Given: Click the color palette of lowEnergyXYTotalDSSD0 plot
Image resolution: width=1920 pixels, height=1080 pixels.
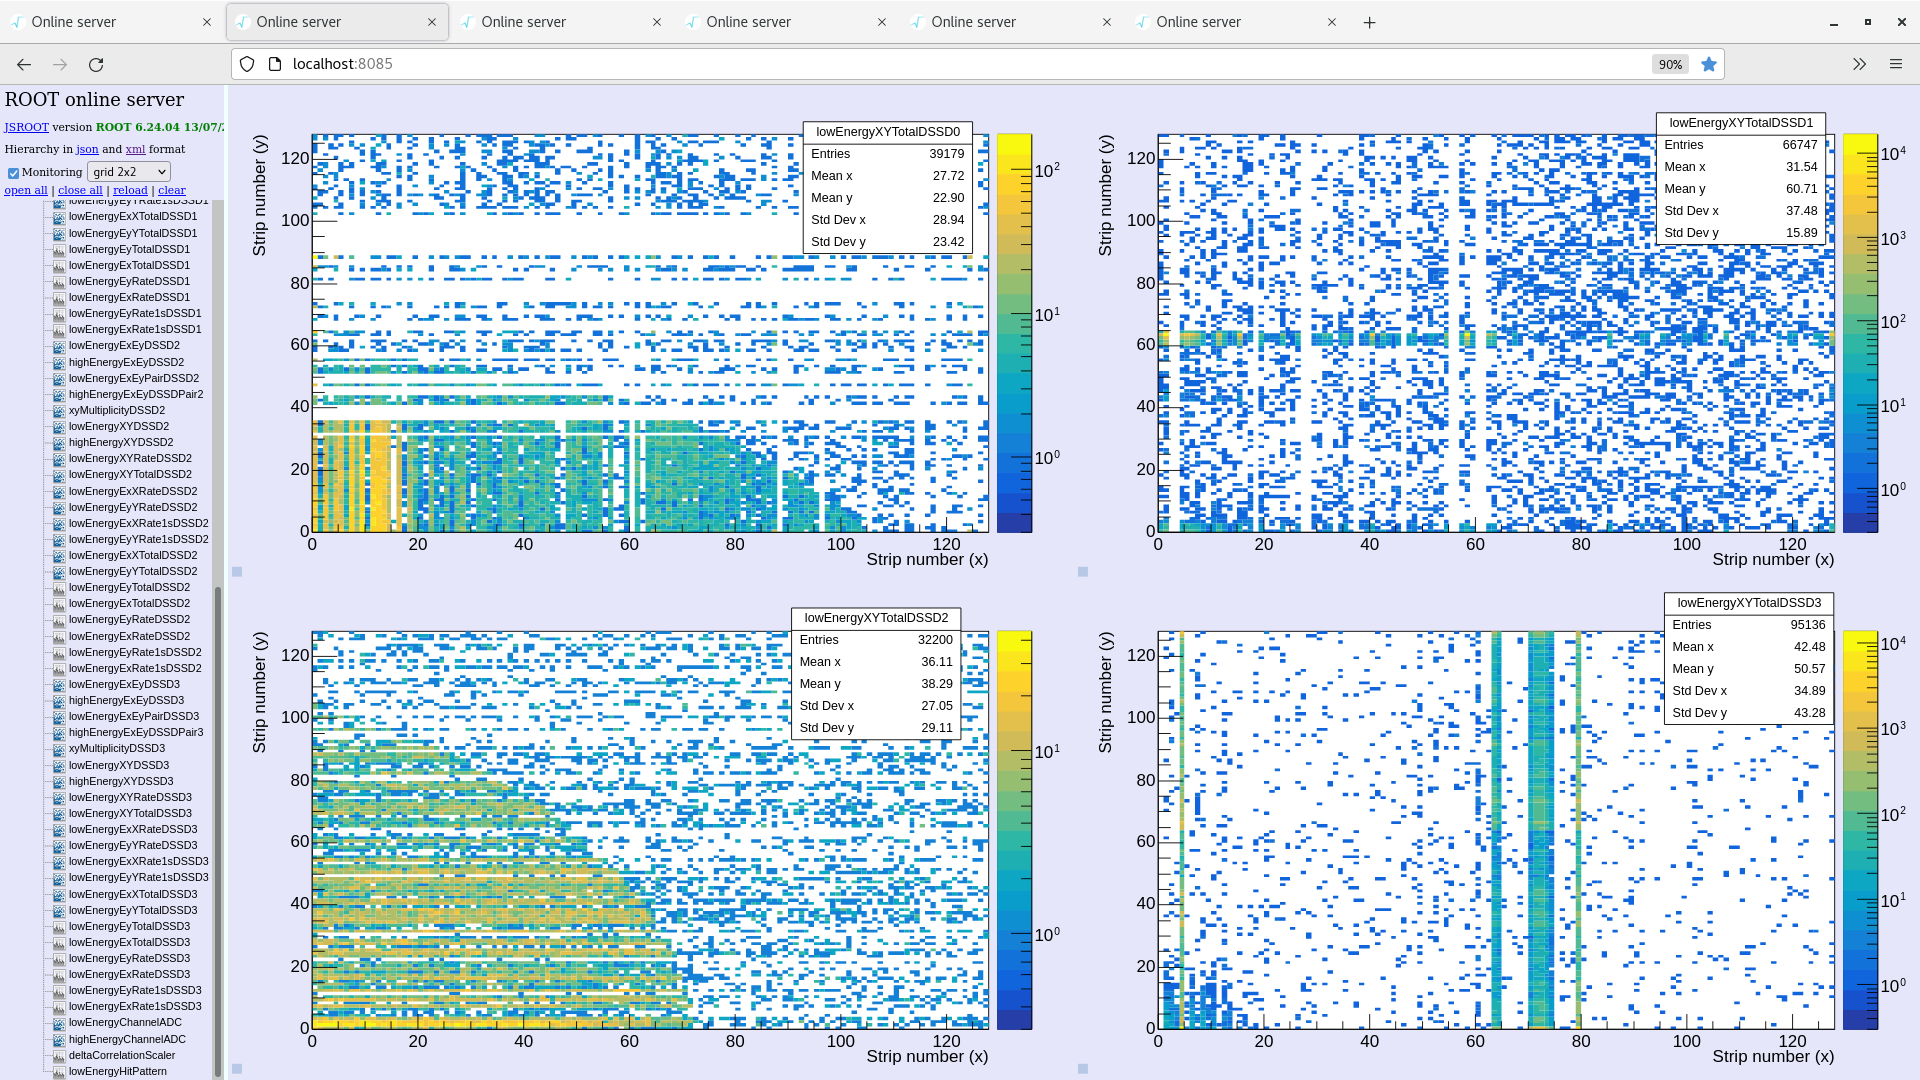Looking at the screenshot, I should click(x=1014, y=333).
